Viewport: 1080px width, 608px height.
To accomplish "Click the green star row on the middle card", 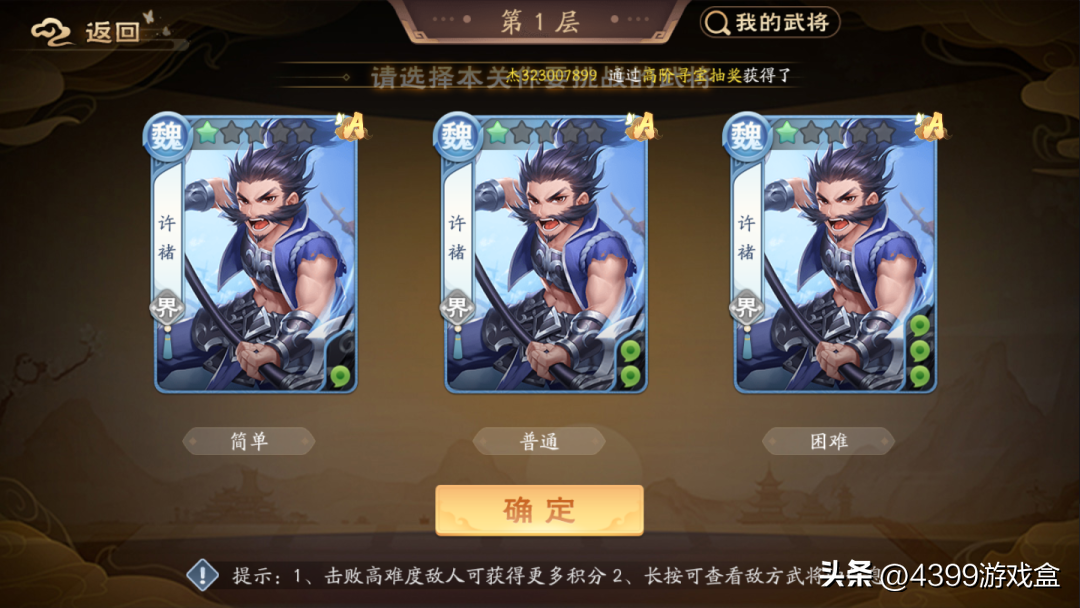I will (545, 133).
